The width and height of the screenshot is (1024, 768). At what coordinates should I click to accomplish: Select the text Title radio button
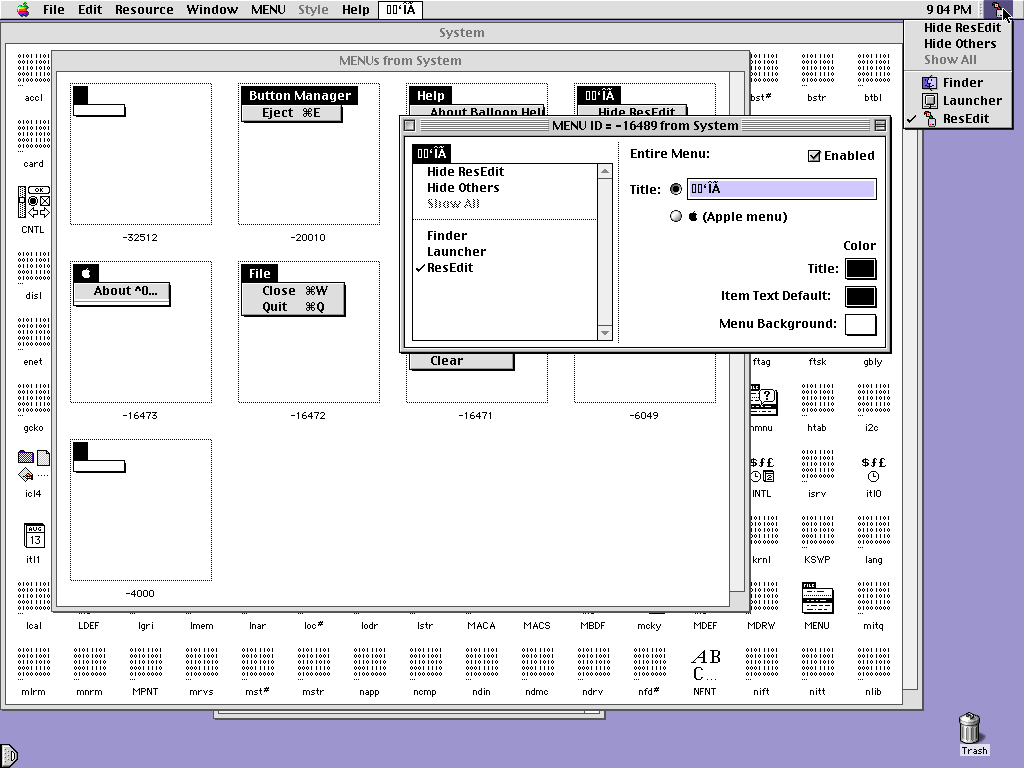point(676,189)
